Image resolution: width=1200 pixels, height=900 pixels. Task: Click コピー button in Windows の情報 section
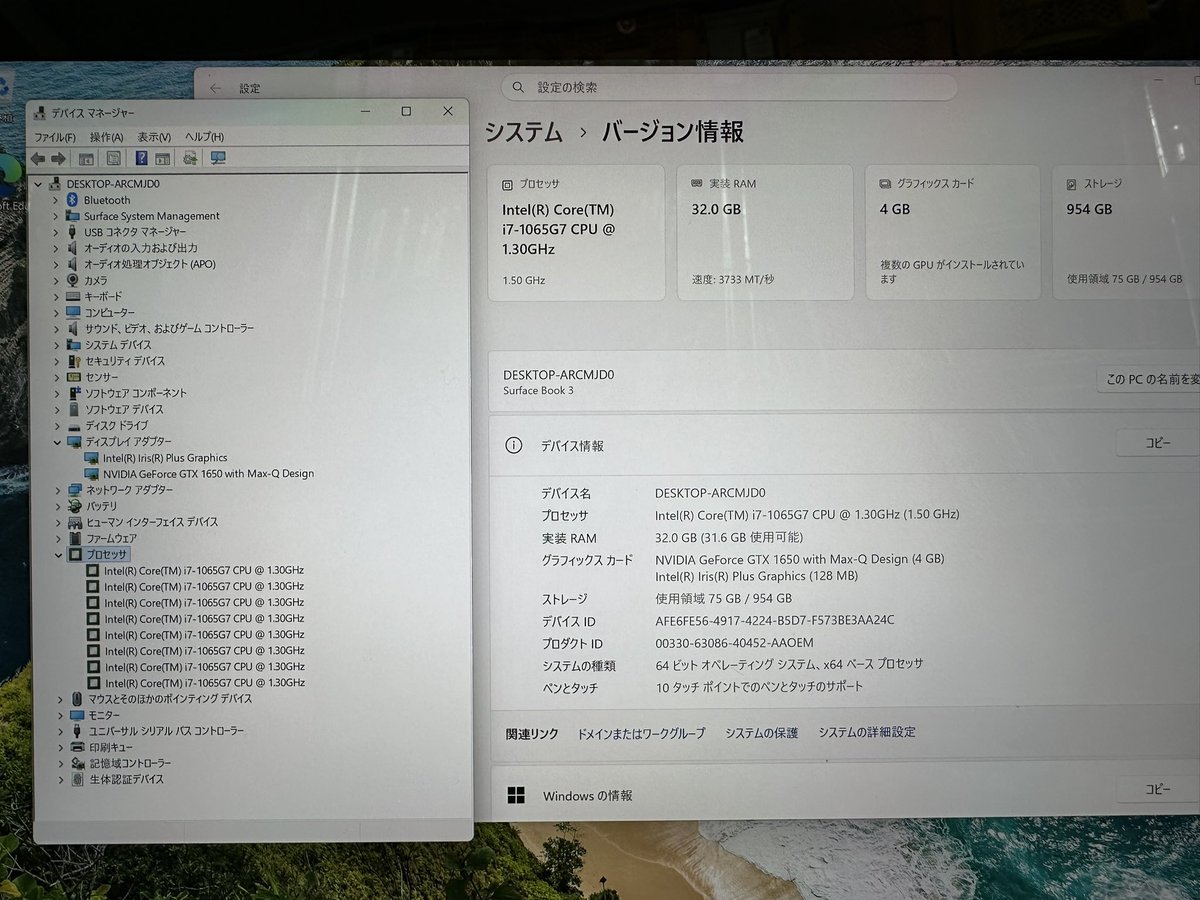[x=1158, y=789]
